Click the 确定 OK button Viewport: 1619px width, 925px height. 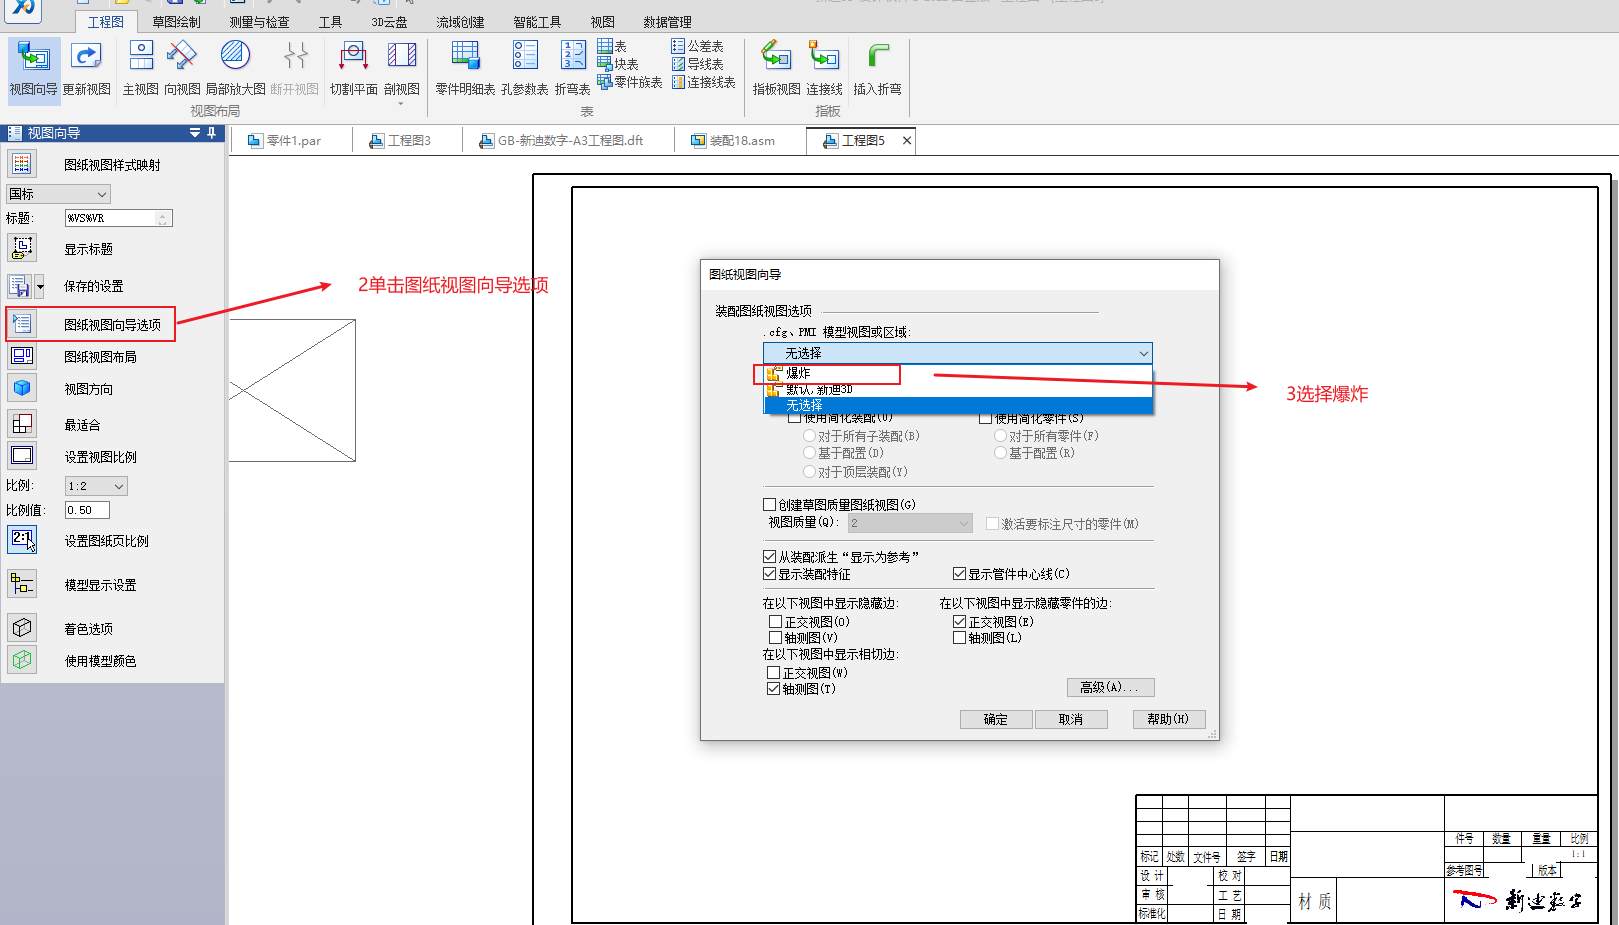(x=996, y=719)
